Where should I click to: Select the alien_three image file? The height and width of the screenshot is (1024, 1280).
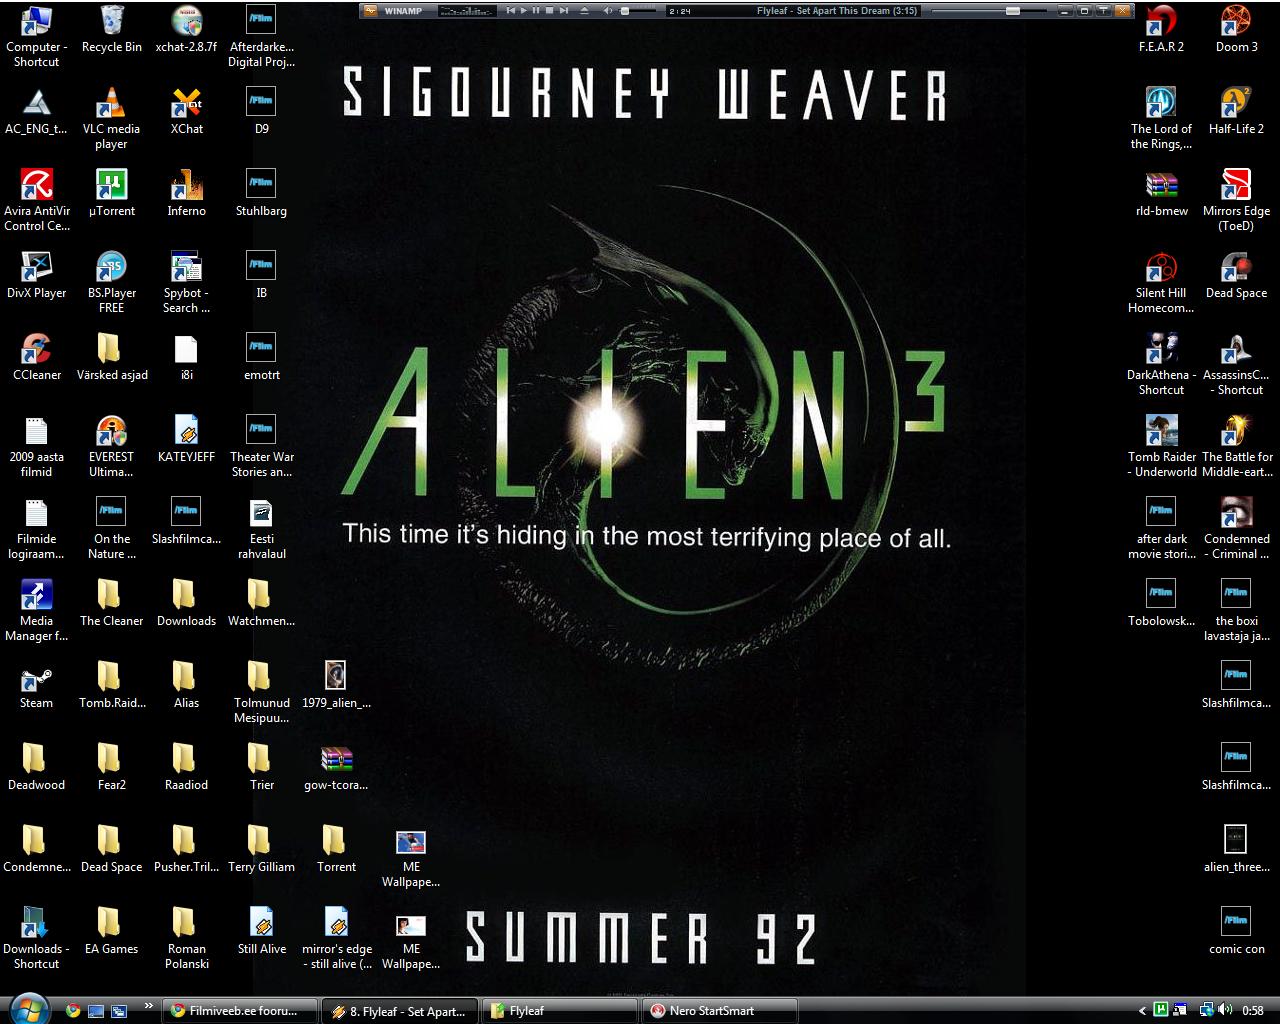1236,848
